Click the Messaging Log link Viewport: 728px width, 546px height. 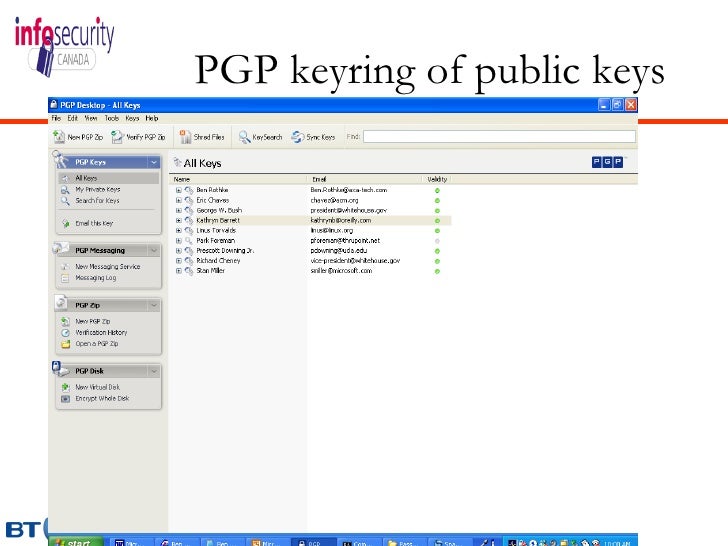96,278
